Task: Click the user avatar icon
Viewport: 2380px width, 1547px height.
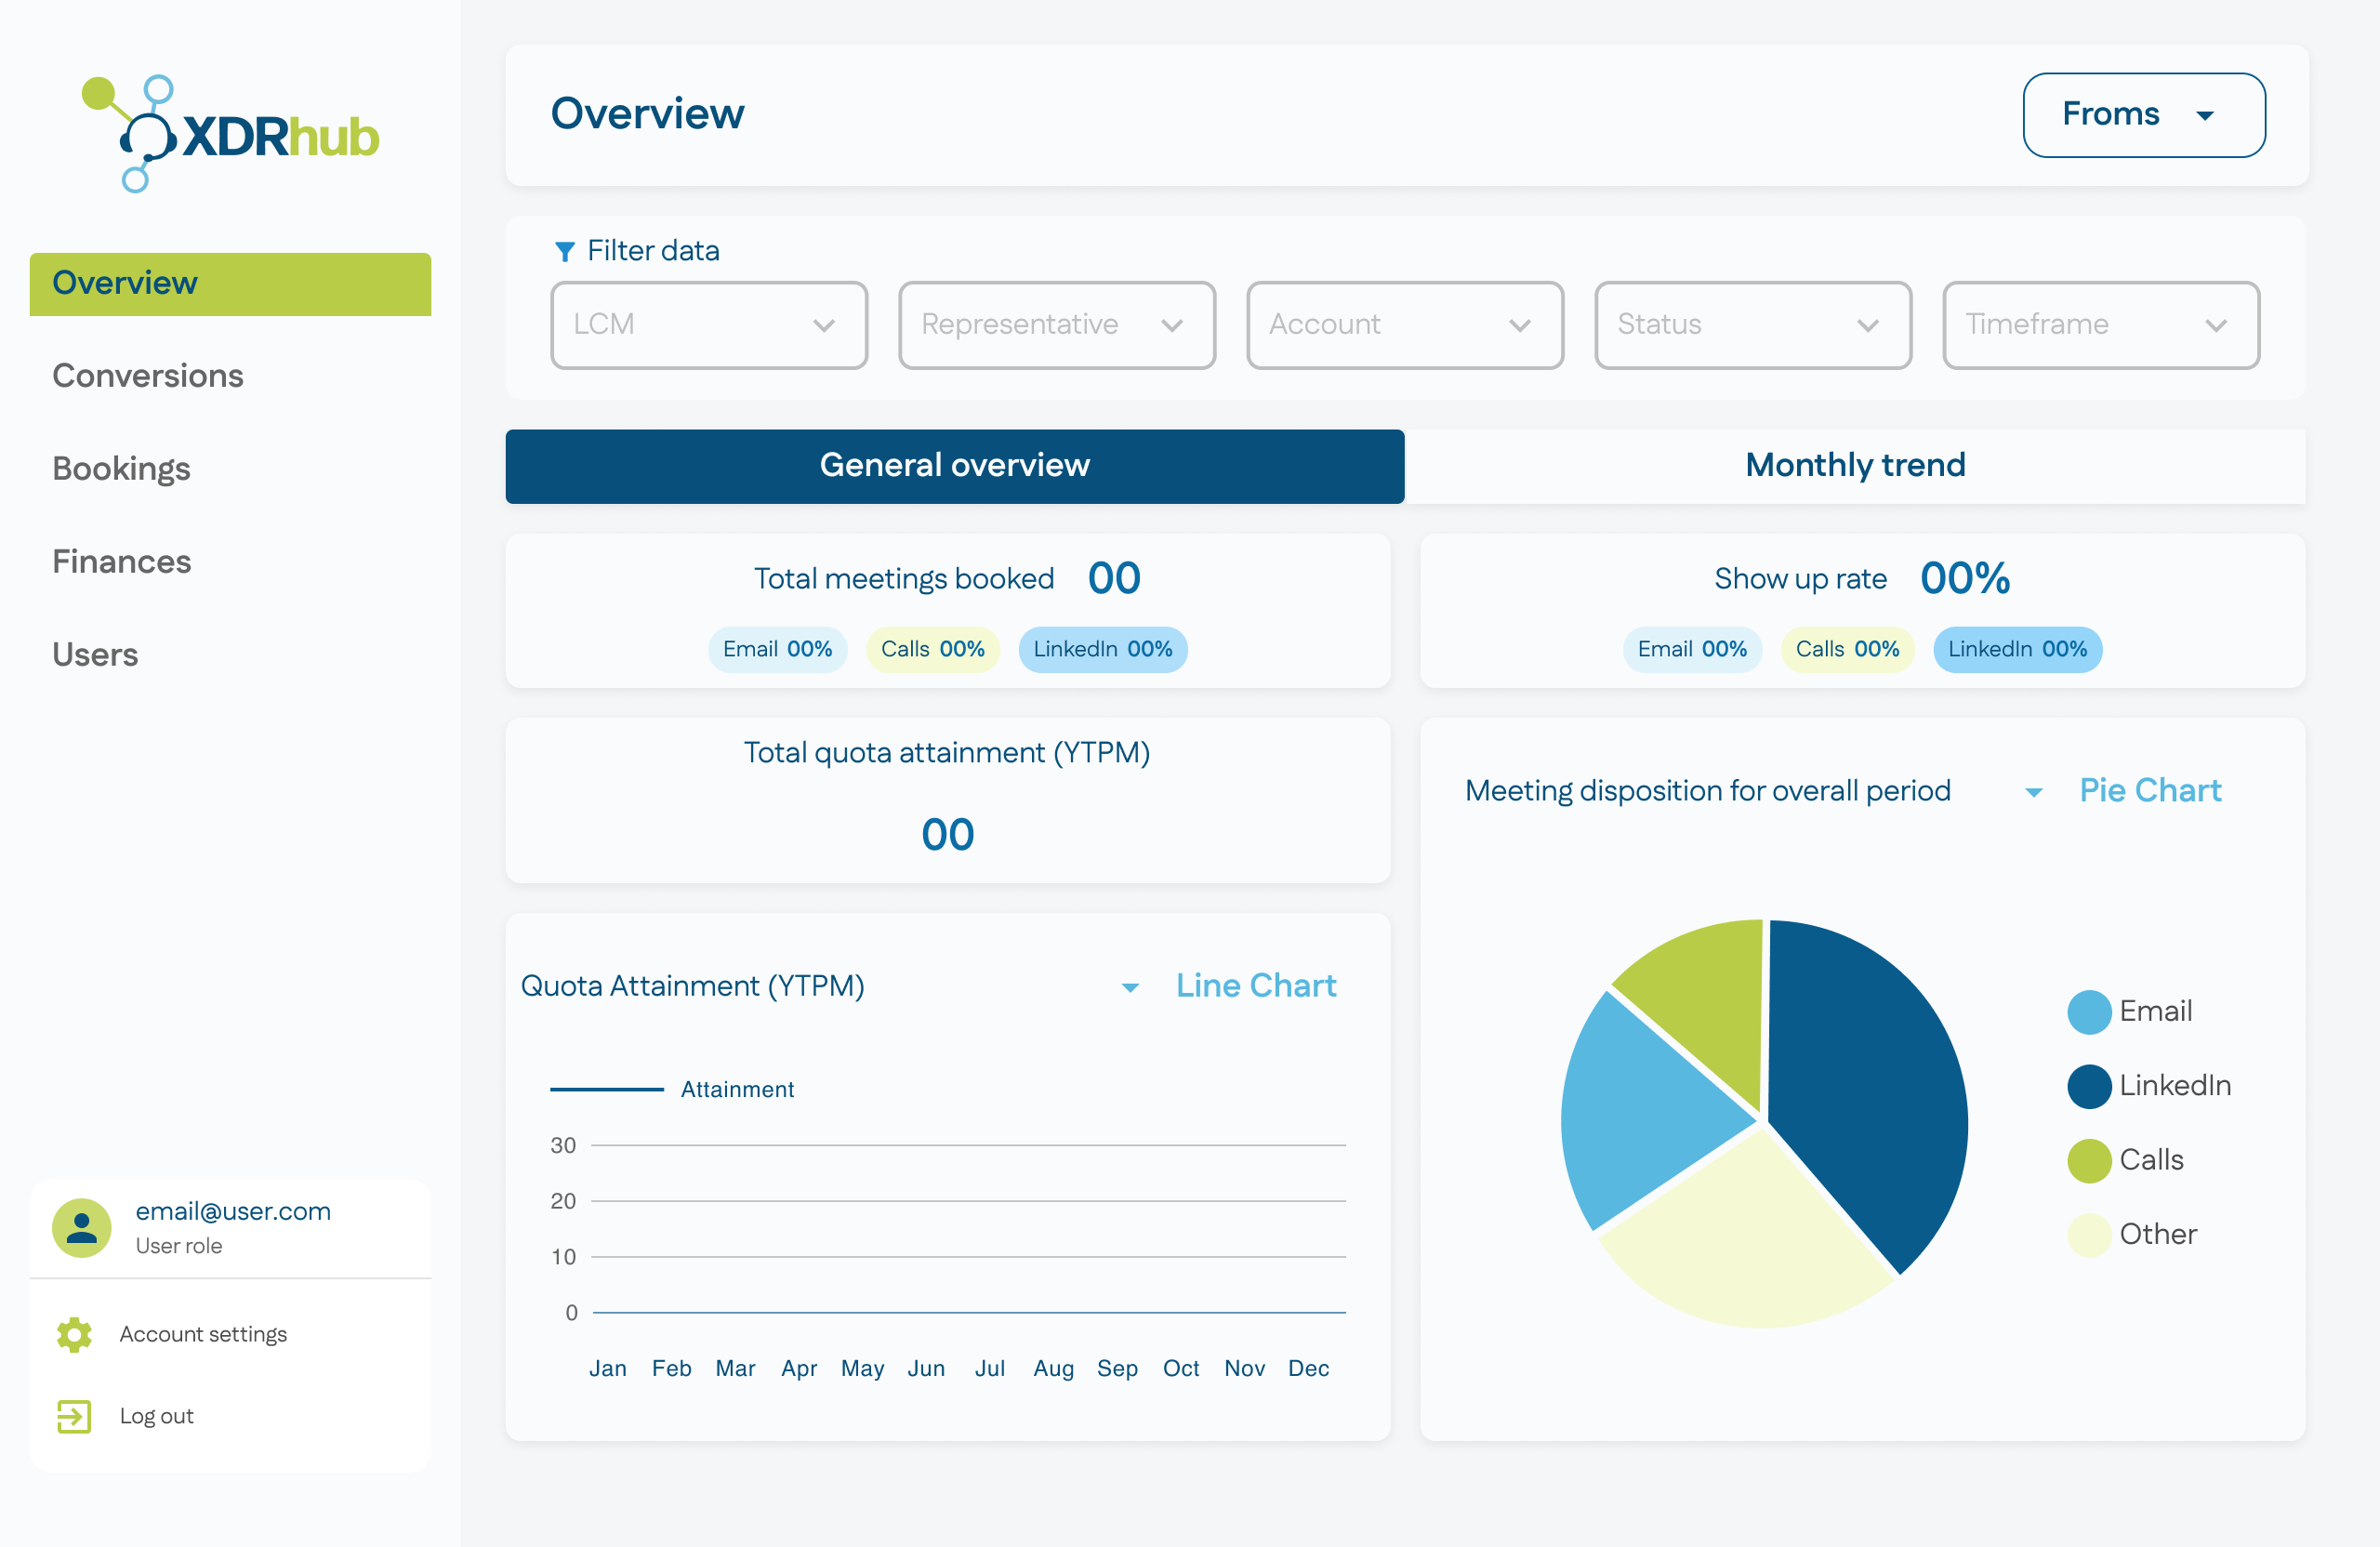Action: point(82,1227)
